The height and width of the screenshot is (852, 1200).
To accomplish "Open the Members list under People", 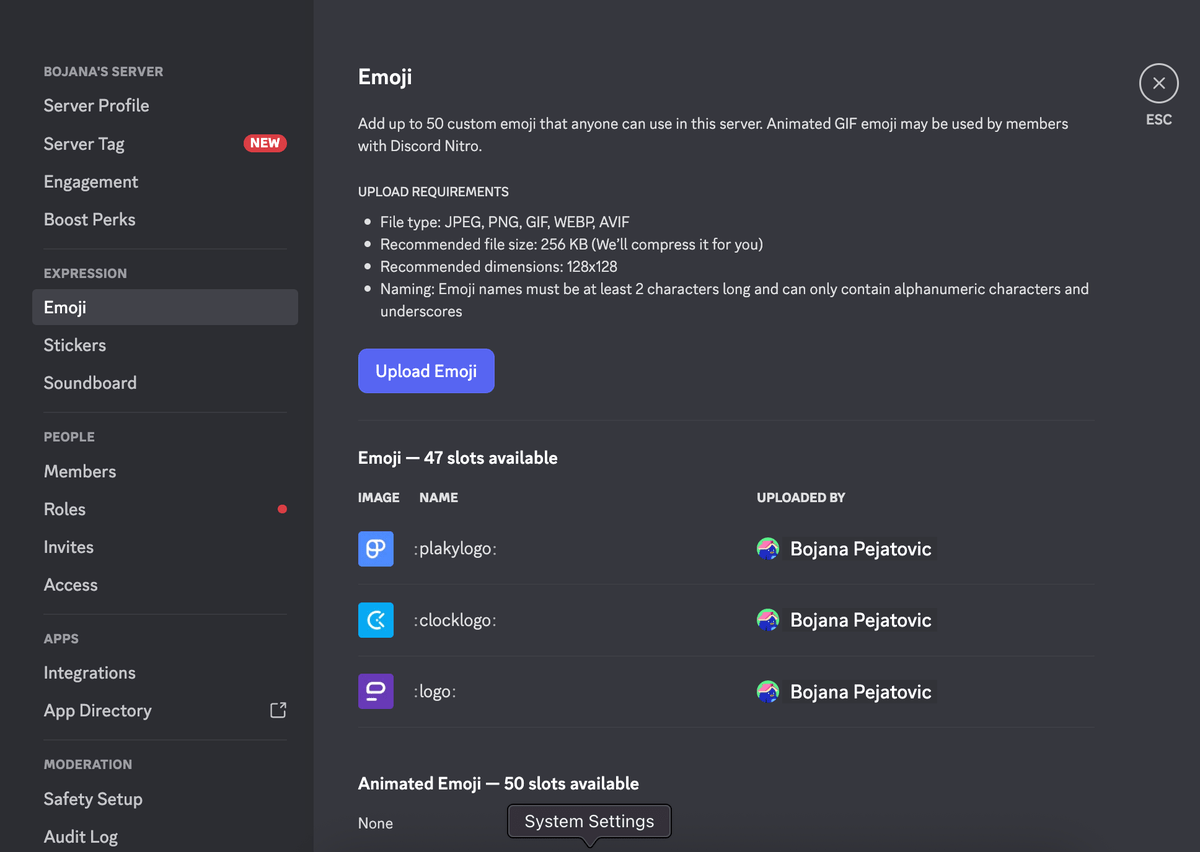I will point(79,471).
